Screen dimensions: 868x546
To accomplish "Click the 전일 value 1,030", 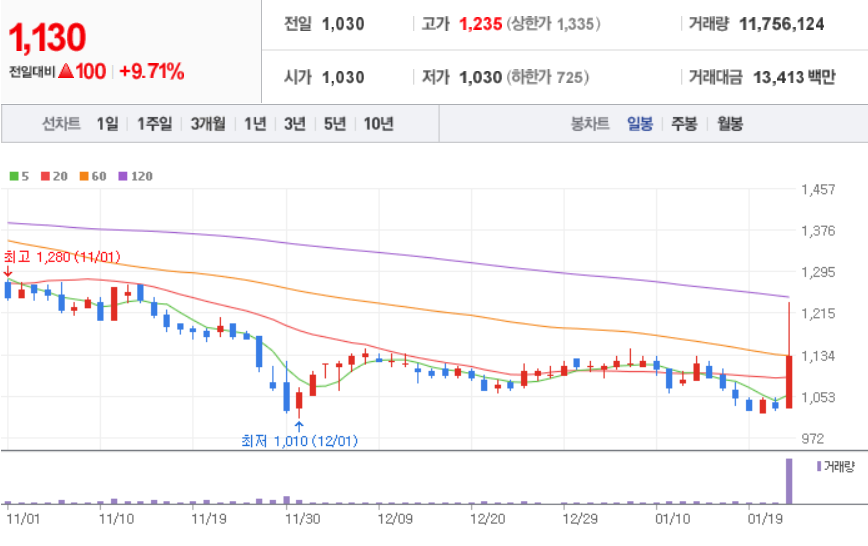I will point(343,24).
